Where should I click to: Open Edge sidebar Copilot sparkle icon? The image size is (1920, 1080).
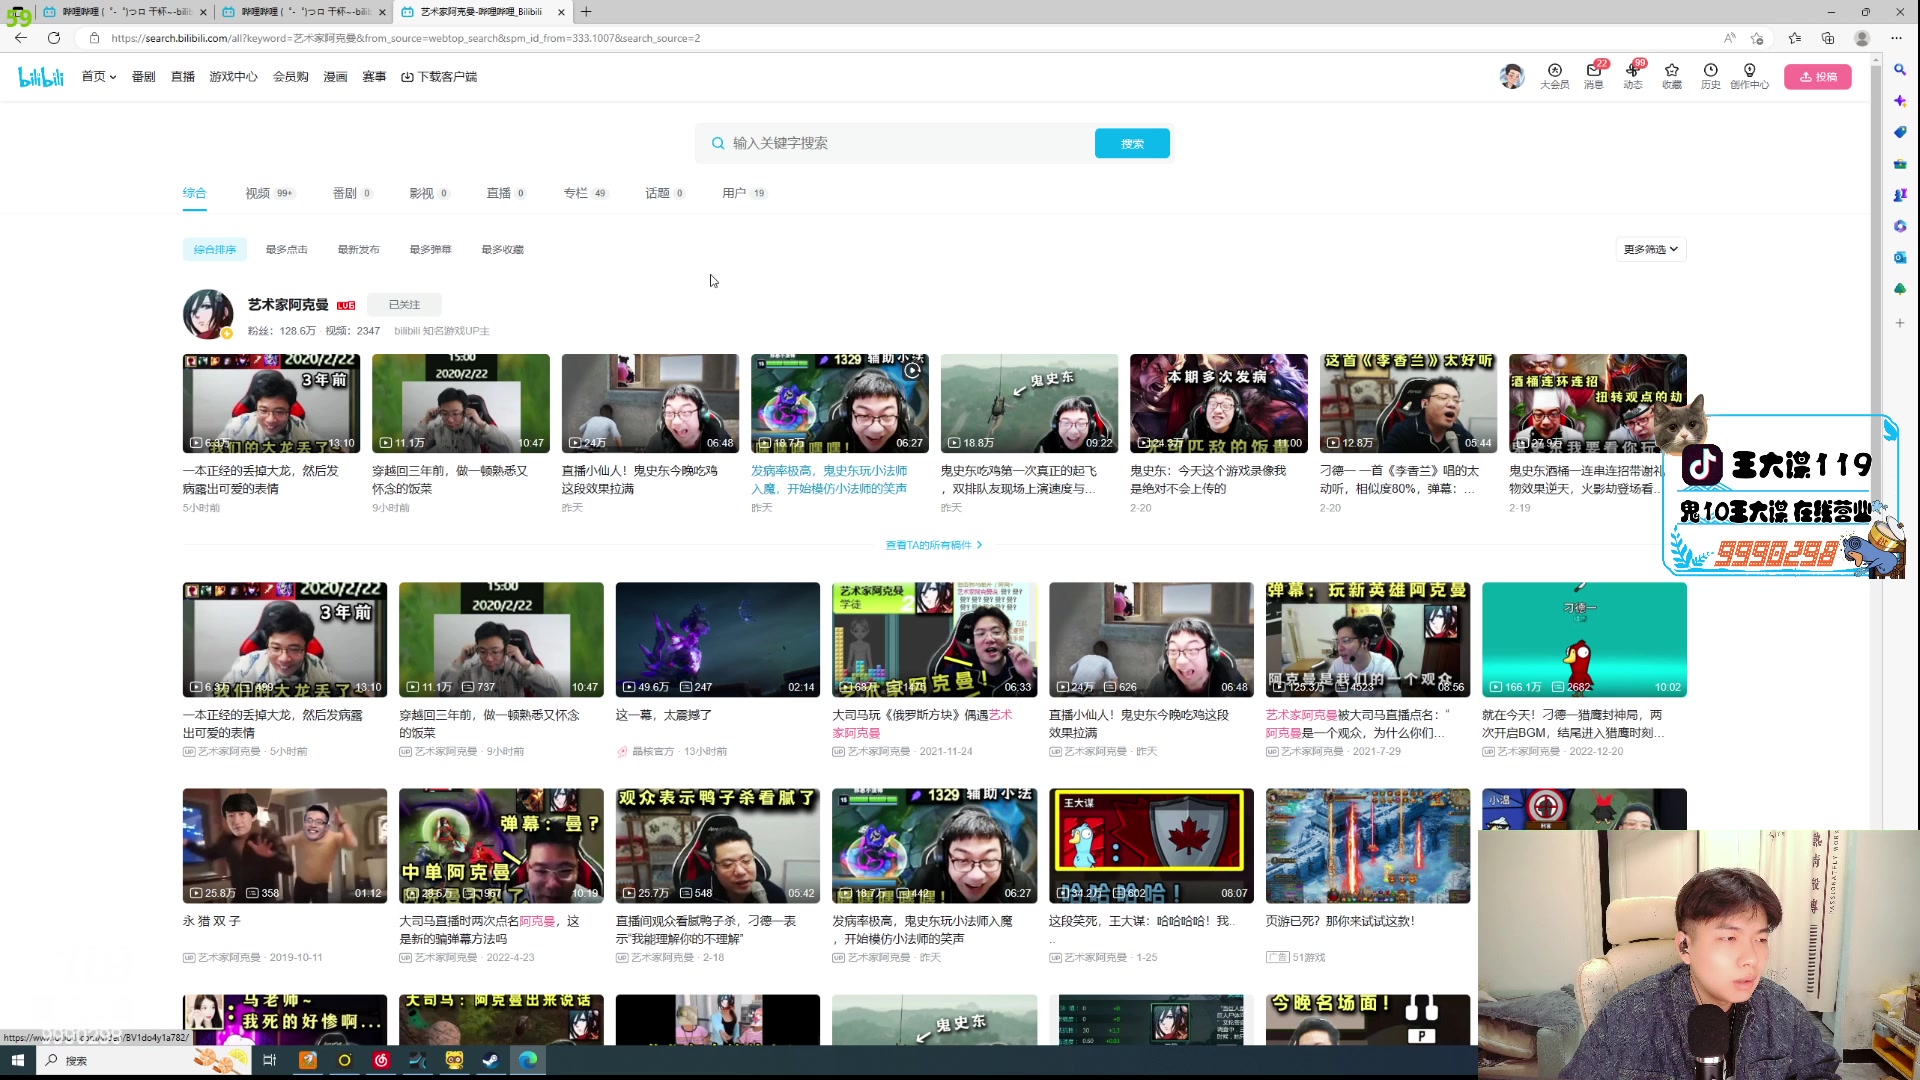point(1900,101)
